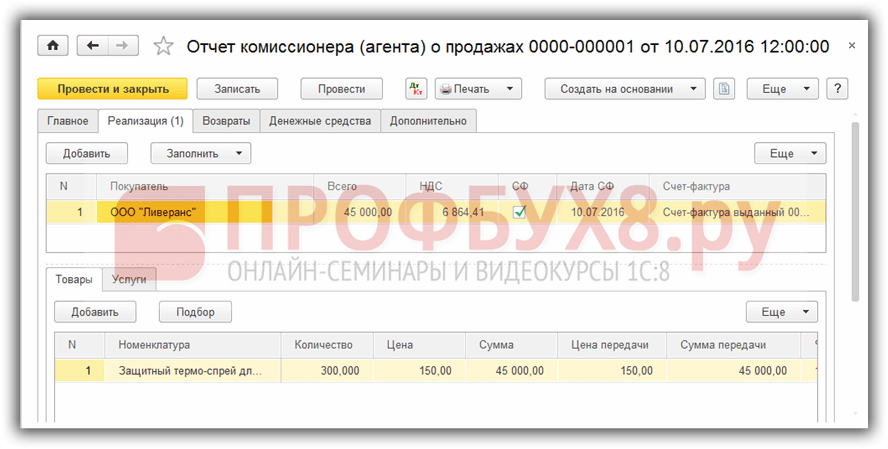Image resolution: width=888 pixels, height=449 pixels.
Task: Toggle the СФ checkbox for ООО "Ливеранс"
Action: 519,212
